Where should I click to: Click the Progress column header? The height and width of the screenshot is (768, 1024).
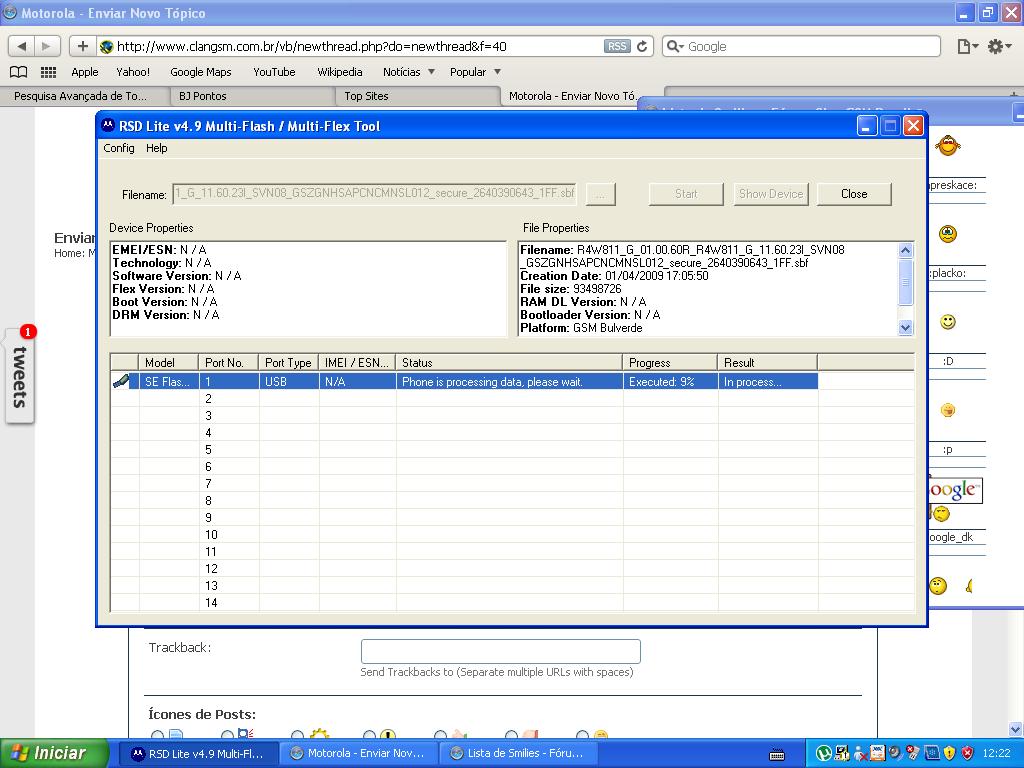point(671,362)
